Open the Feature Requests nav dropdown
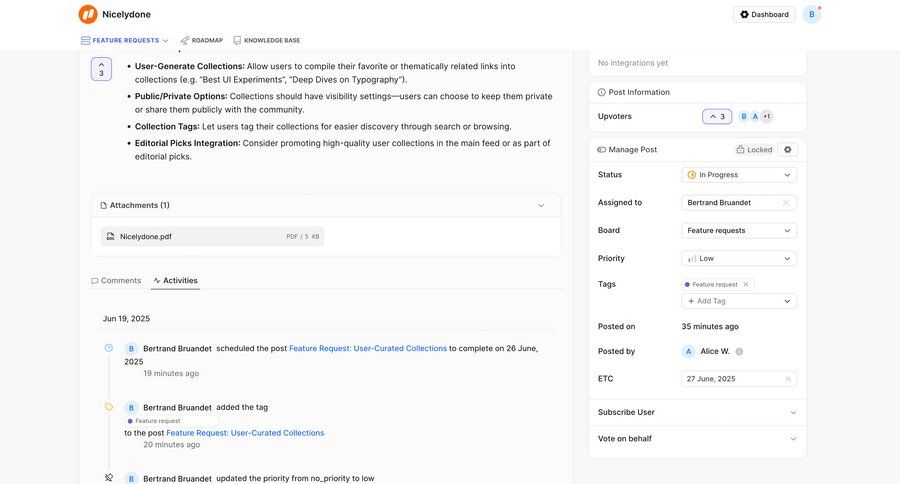 pyautogui.click(x=125, y=40)
